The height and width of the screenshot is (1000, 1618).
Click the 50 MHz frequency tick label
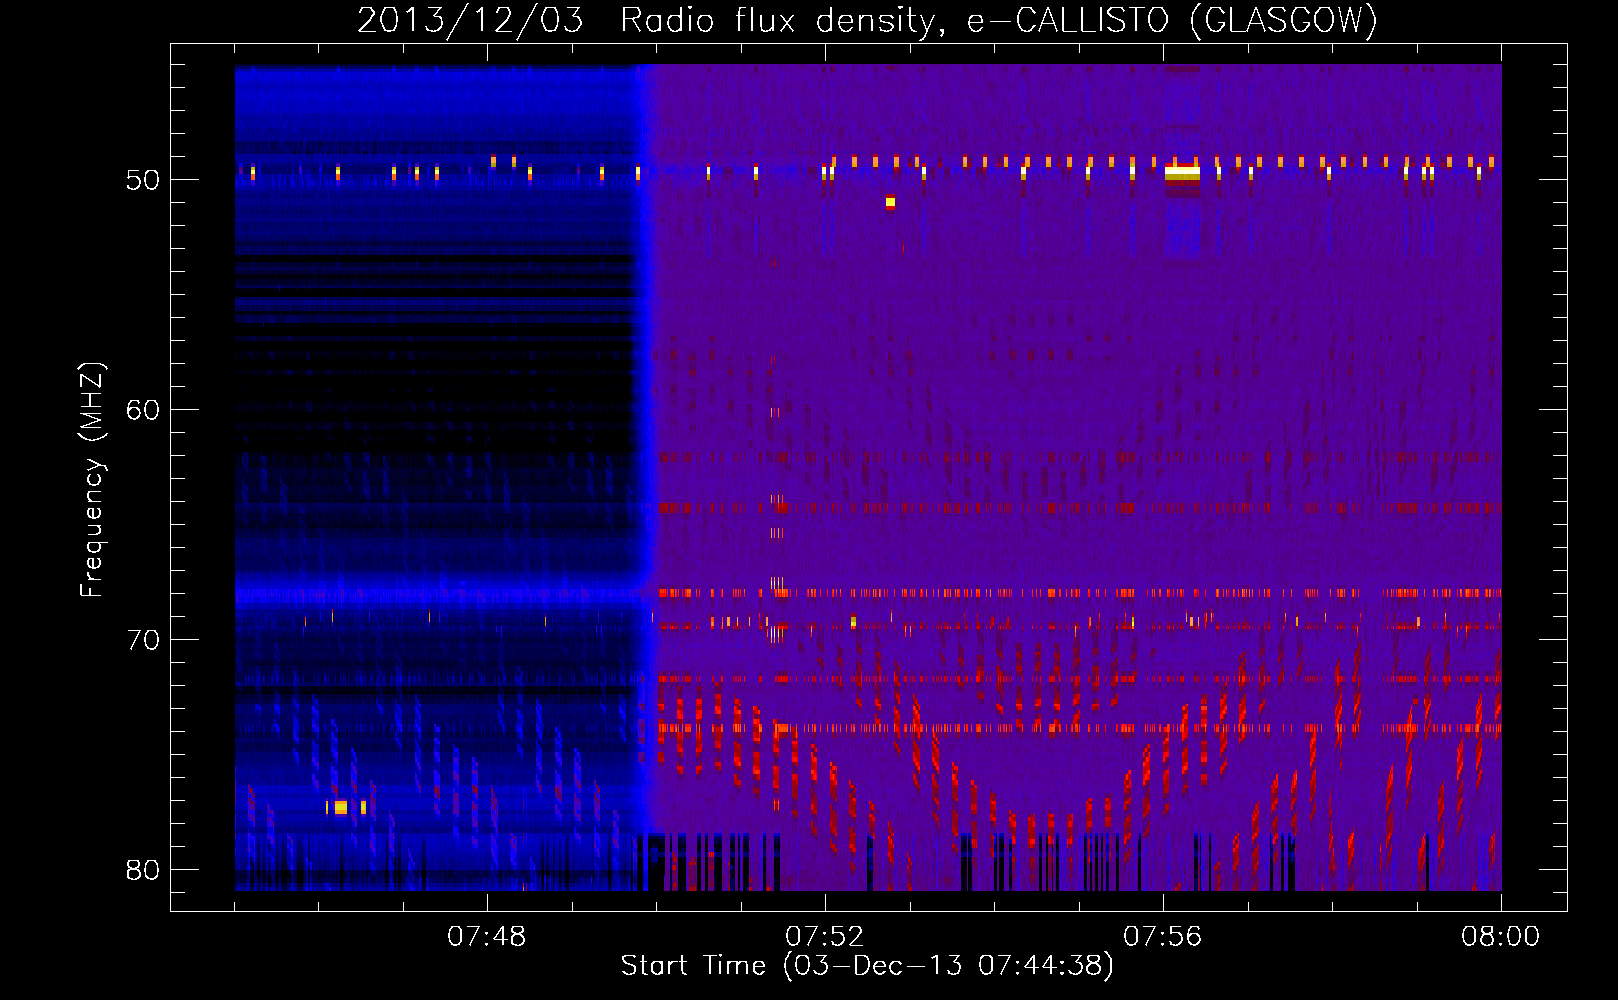(144, 181)
